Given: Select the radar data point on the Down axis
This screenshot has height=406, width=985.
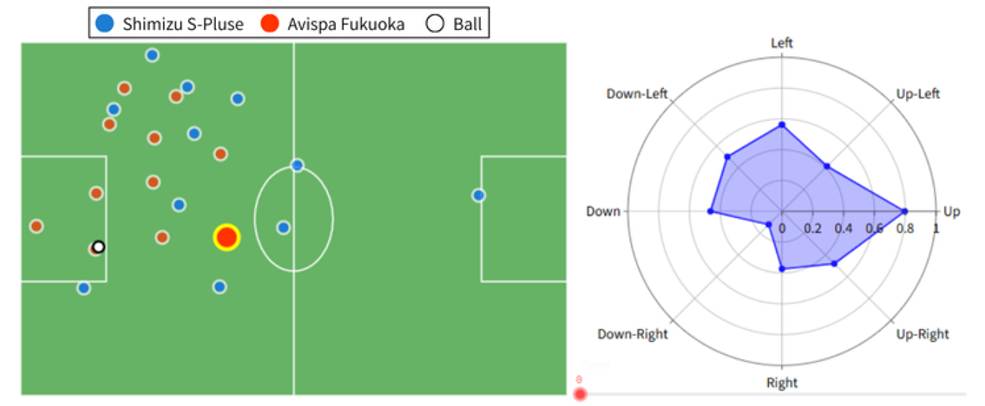Looking at the screenshot, I should pyautogui.click(x=710, y=211).
